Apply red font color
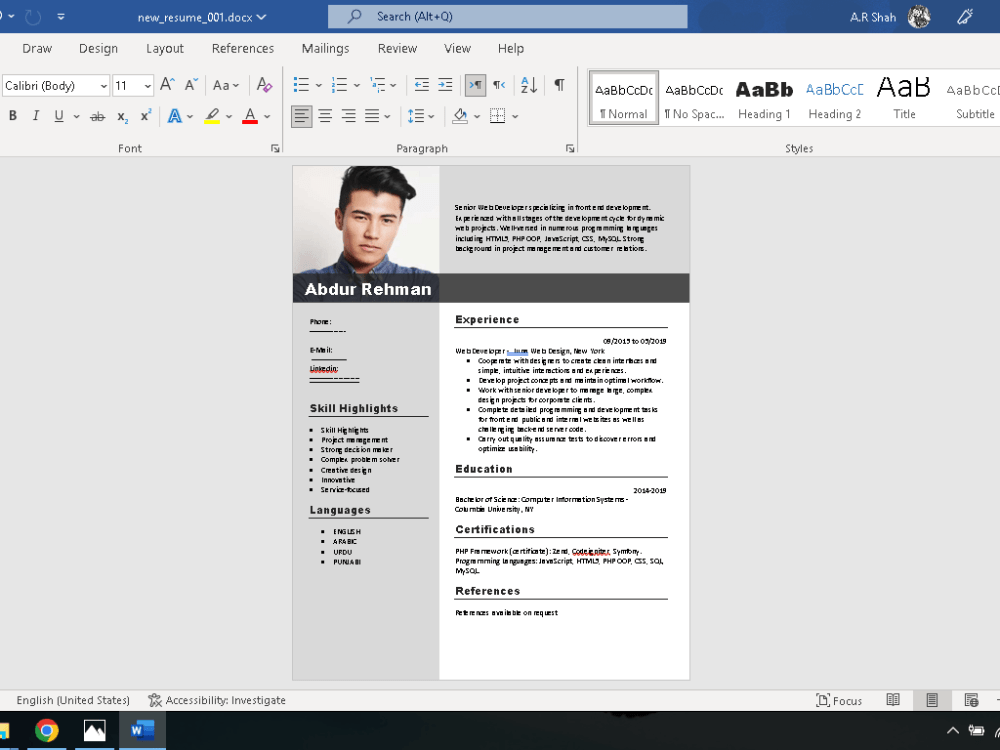 pyautogui.click(x=250, y=116)
